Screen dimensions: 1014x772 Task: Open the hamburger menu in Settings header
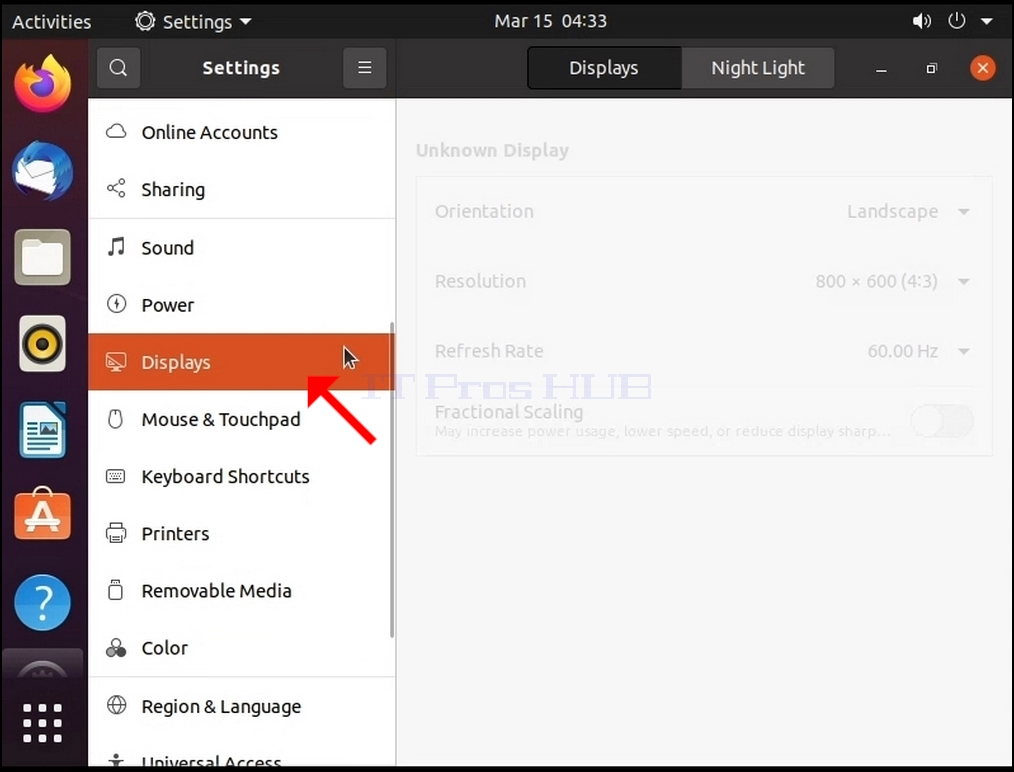pyautogui.click(x=365, y=67)
